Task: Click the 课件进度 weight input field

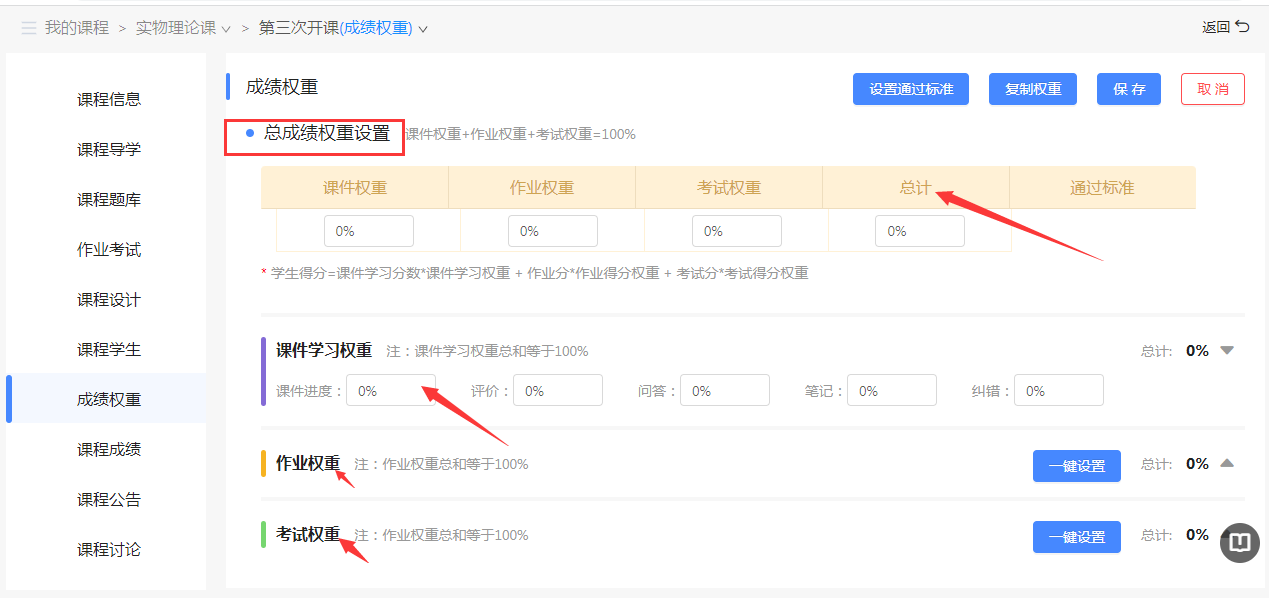Action: pyautogui.click(x=390, y=391)
